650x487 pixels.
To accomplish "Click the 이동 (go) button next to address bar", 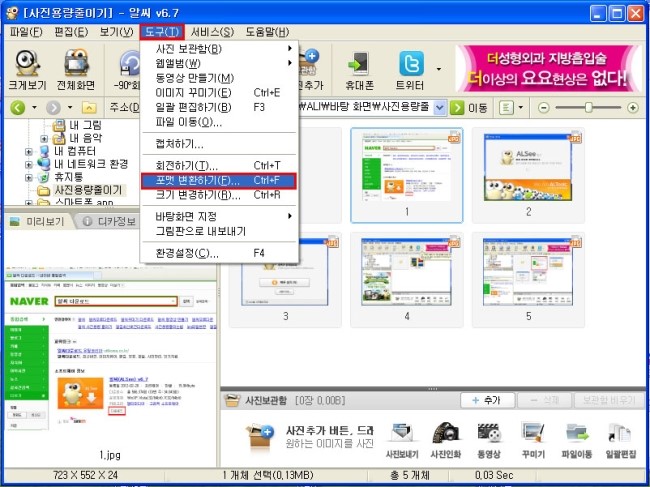I will 470,106.
